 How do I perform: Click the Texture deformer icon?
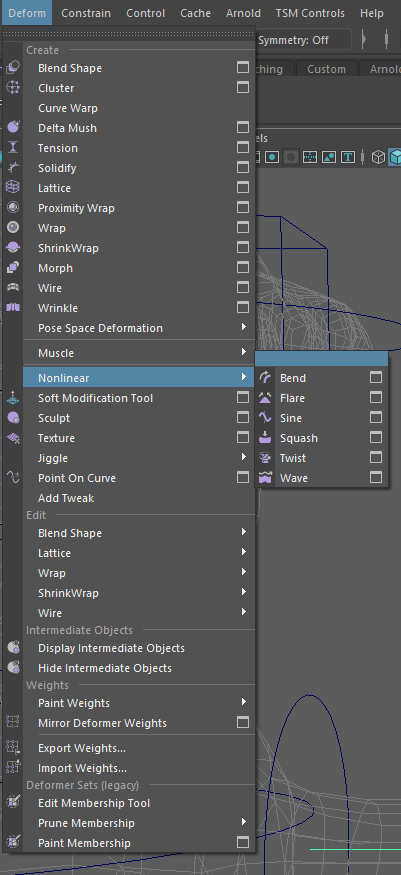[13, 438]
